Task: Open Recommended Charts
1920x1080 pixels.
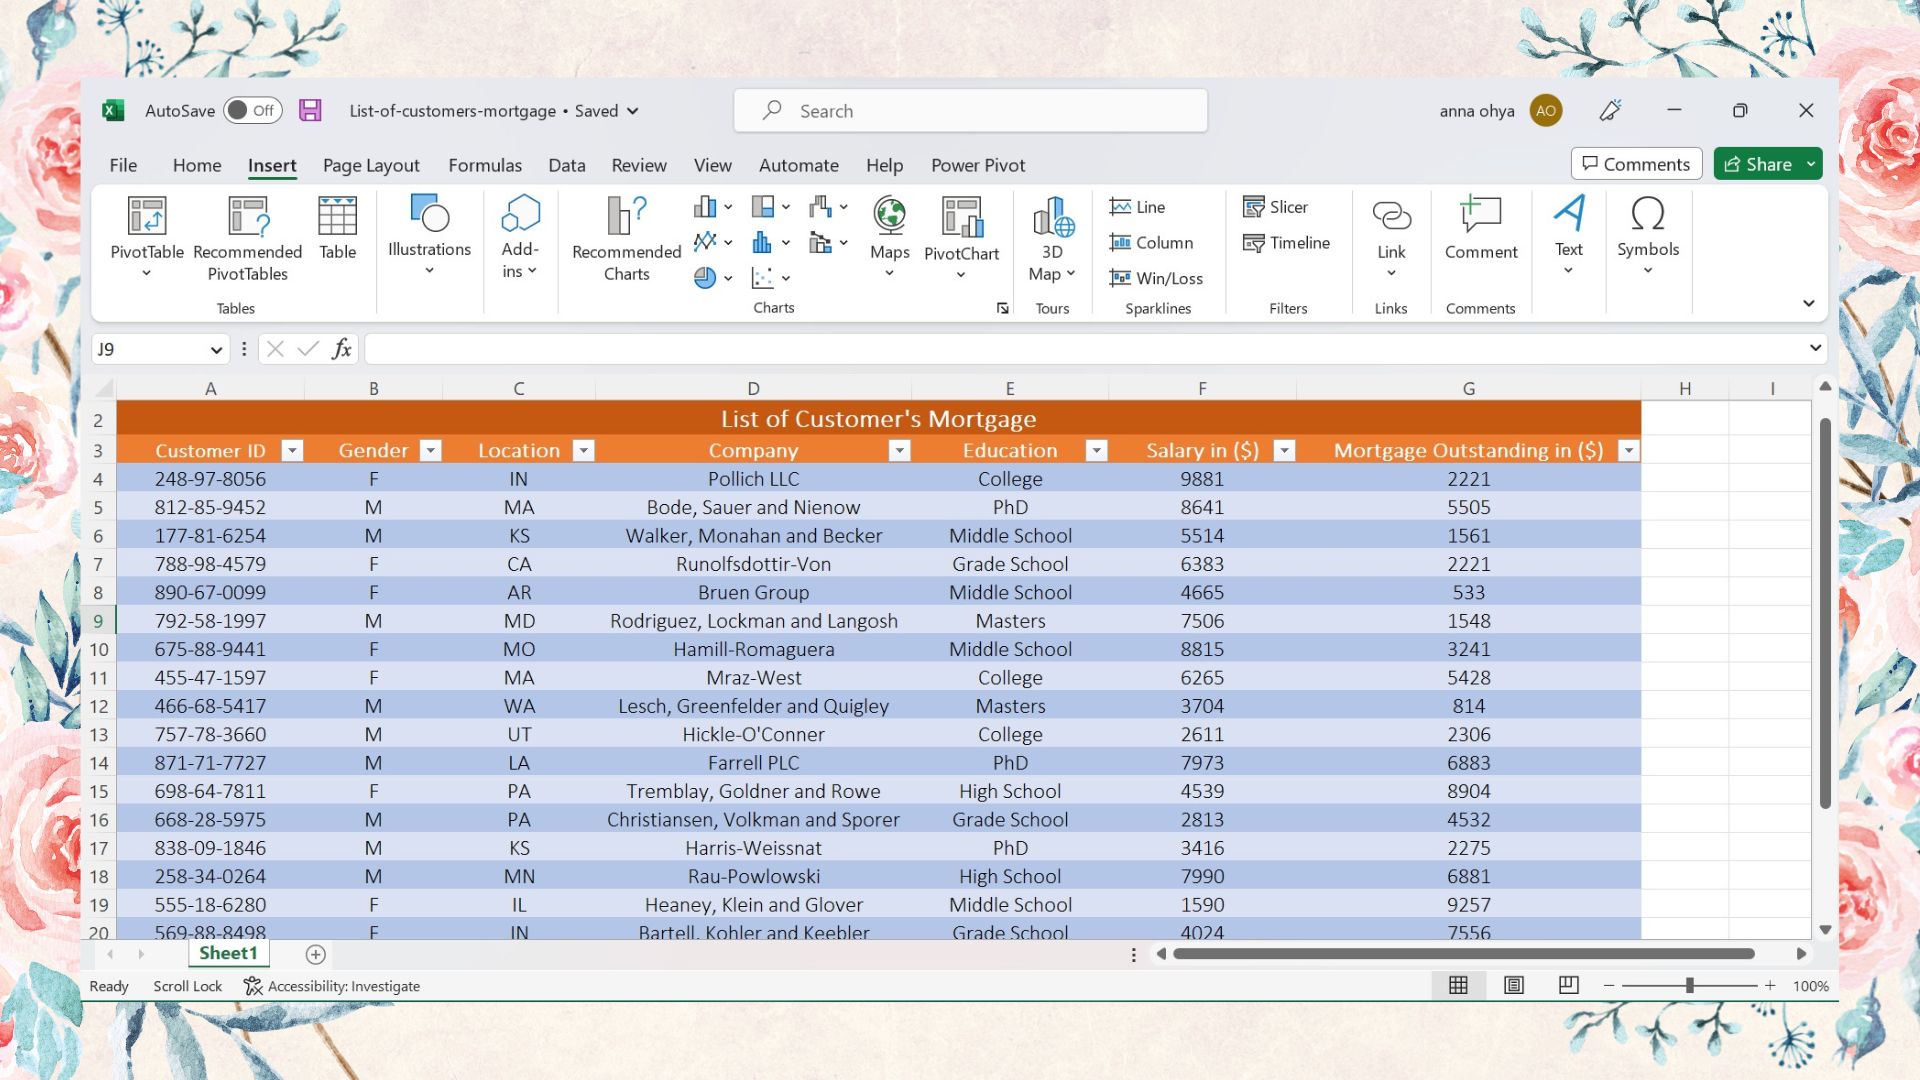Action: (x=626, y=239)
